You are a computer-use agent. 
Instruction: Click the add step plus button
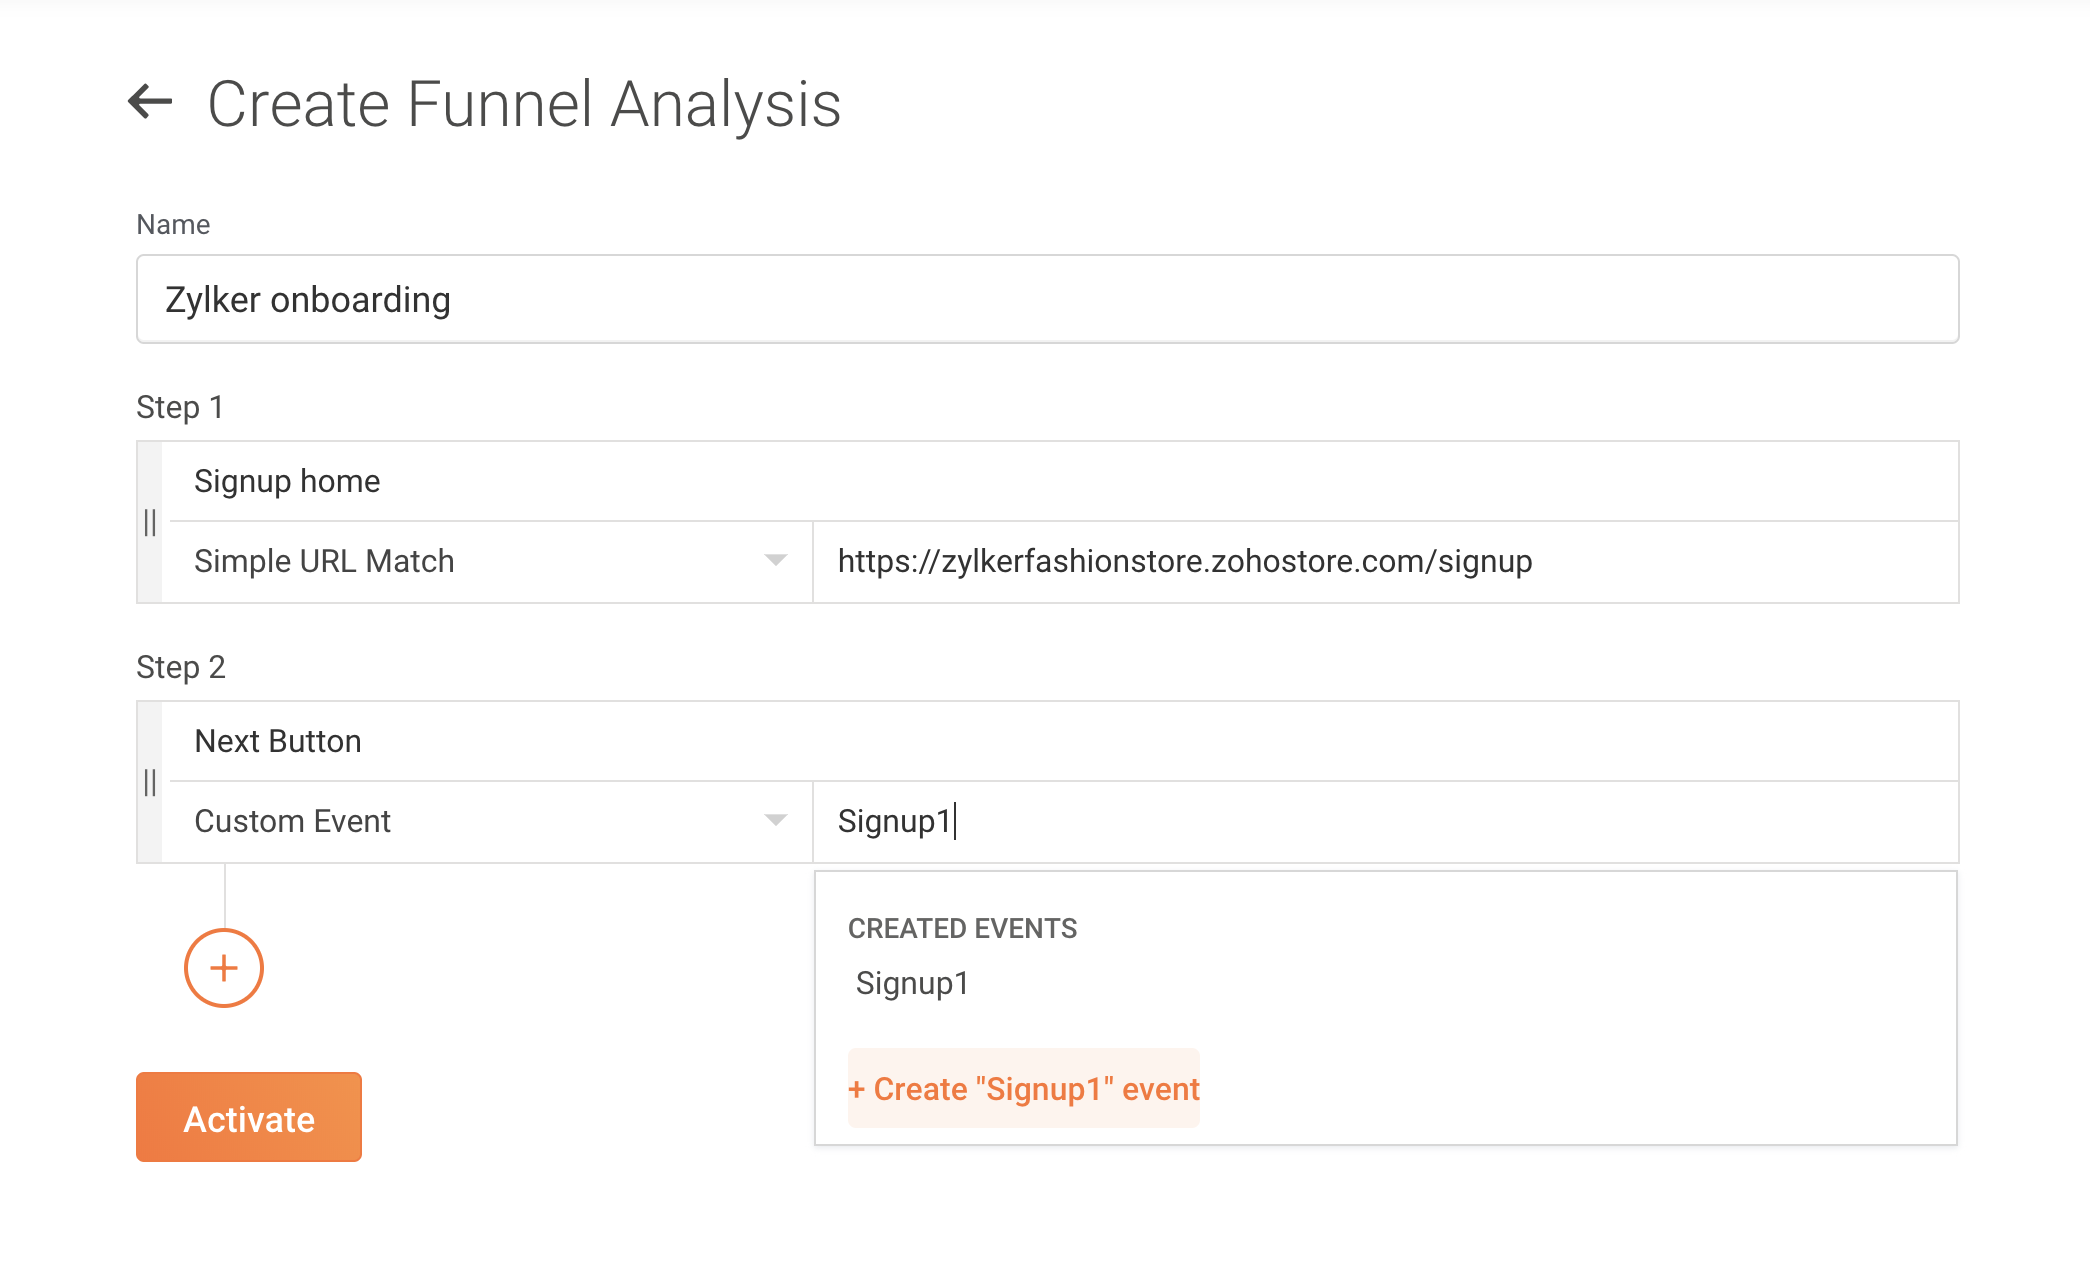pyautogui.click(x=224, y=968)
